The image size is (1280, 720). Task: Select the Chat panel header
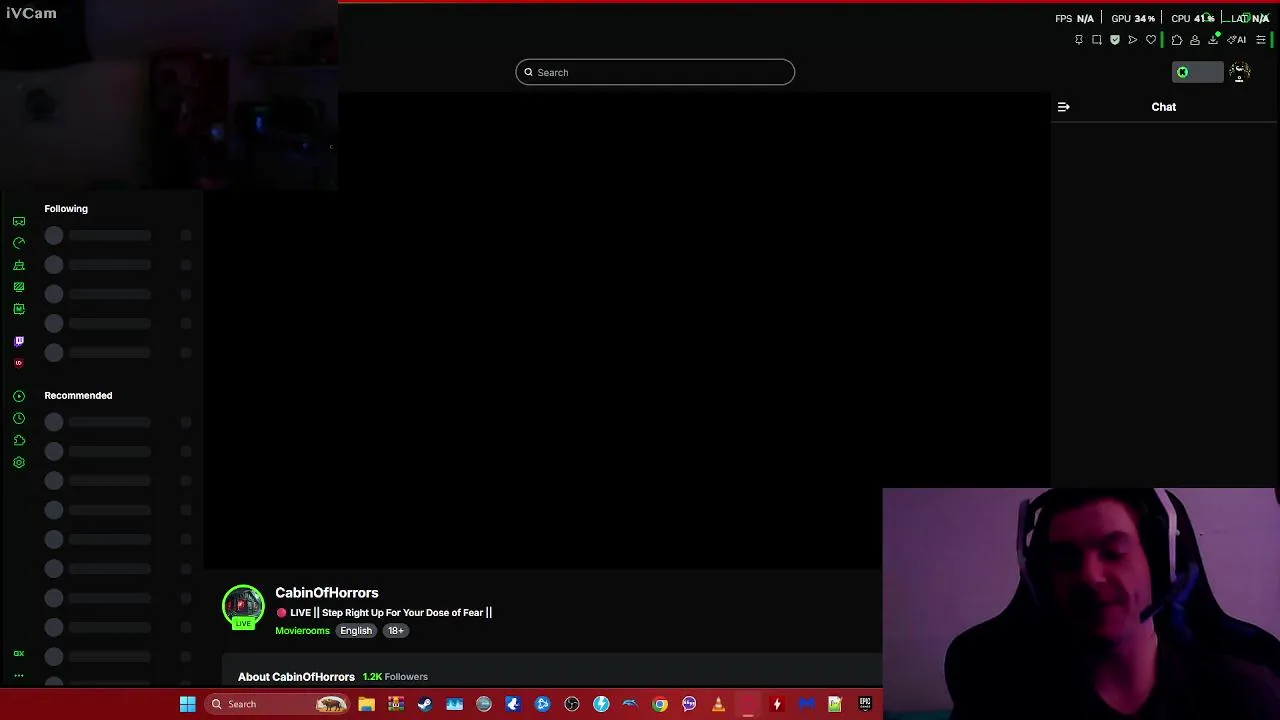(1164, 107)
